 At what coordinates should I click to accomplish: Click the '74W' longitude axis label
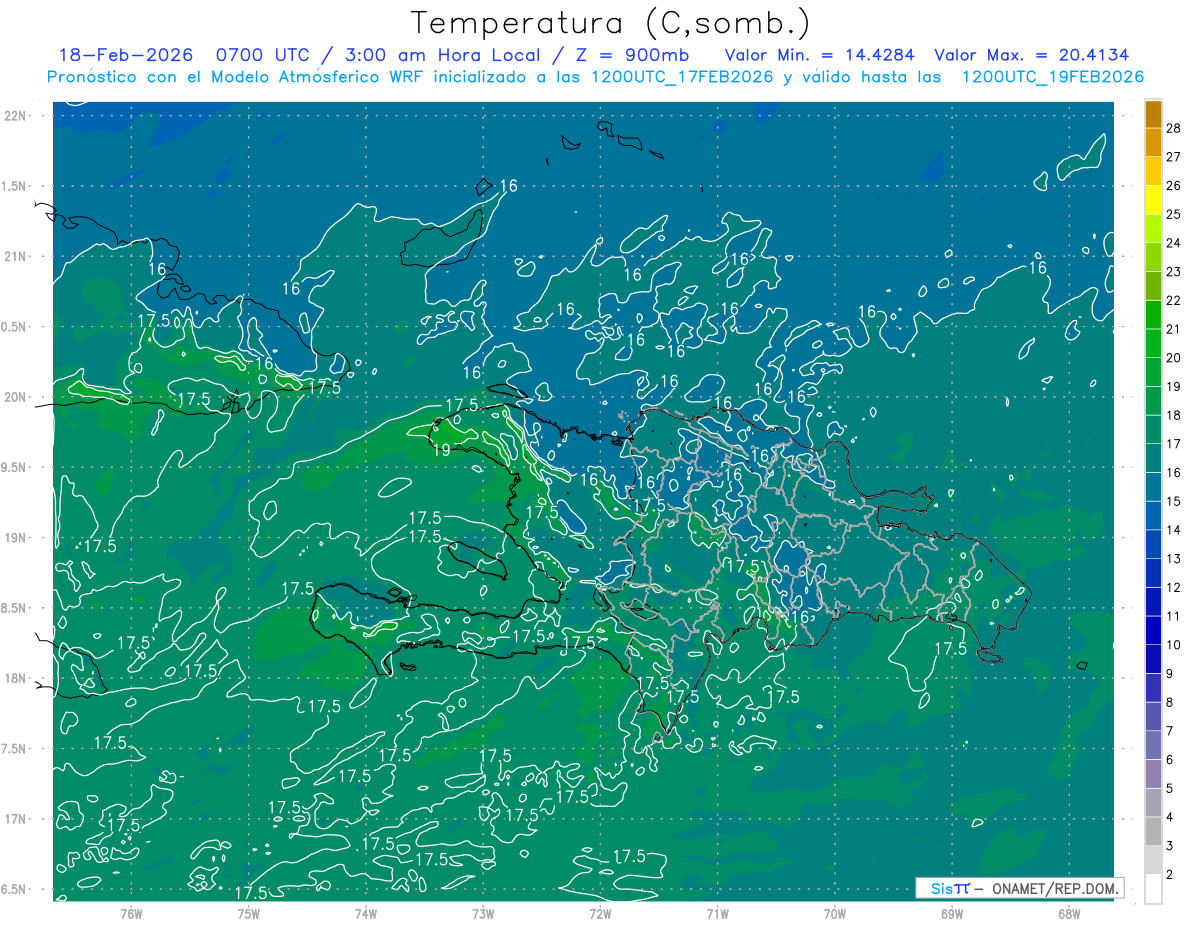point(365,913)
